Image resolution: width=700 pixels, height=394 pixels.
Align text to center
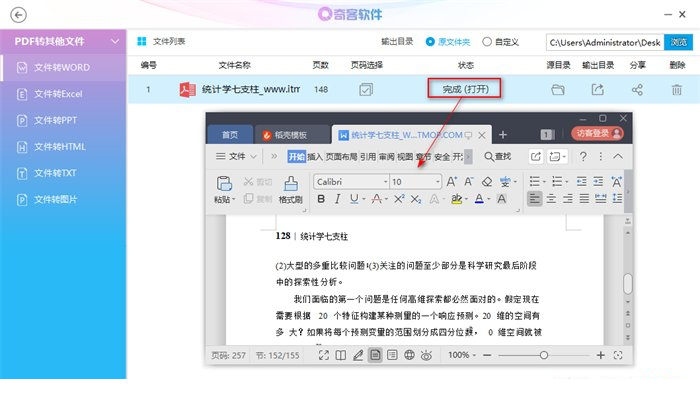[x=551, y=199]
